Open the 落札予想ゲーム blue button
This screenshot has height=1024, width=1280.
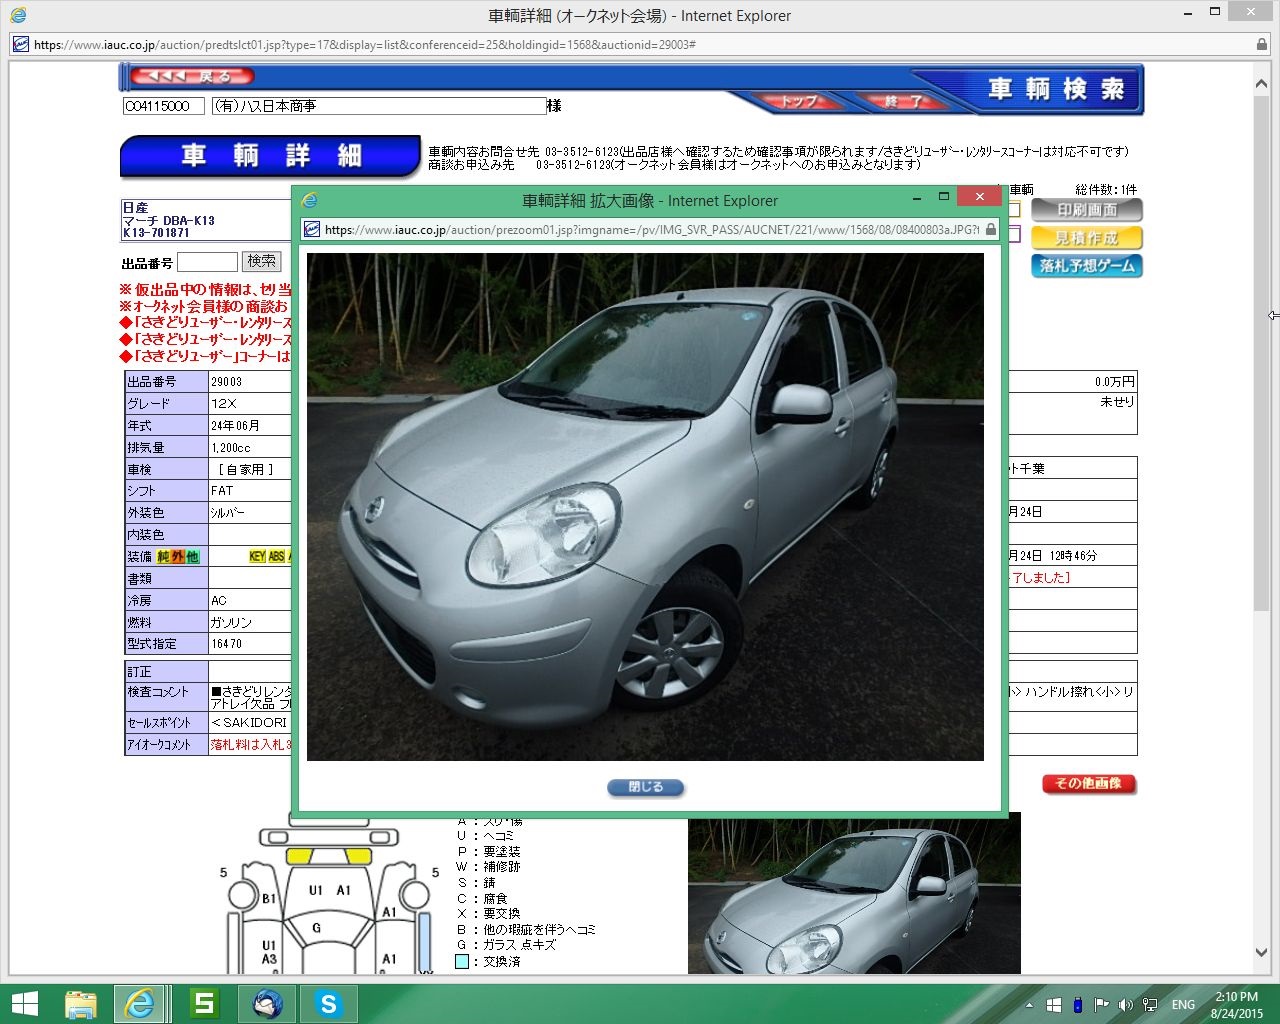coord(1086,266)
